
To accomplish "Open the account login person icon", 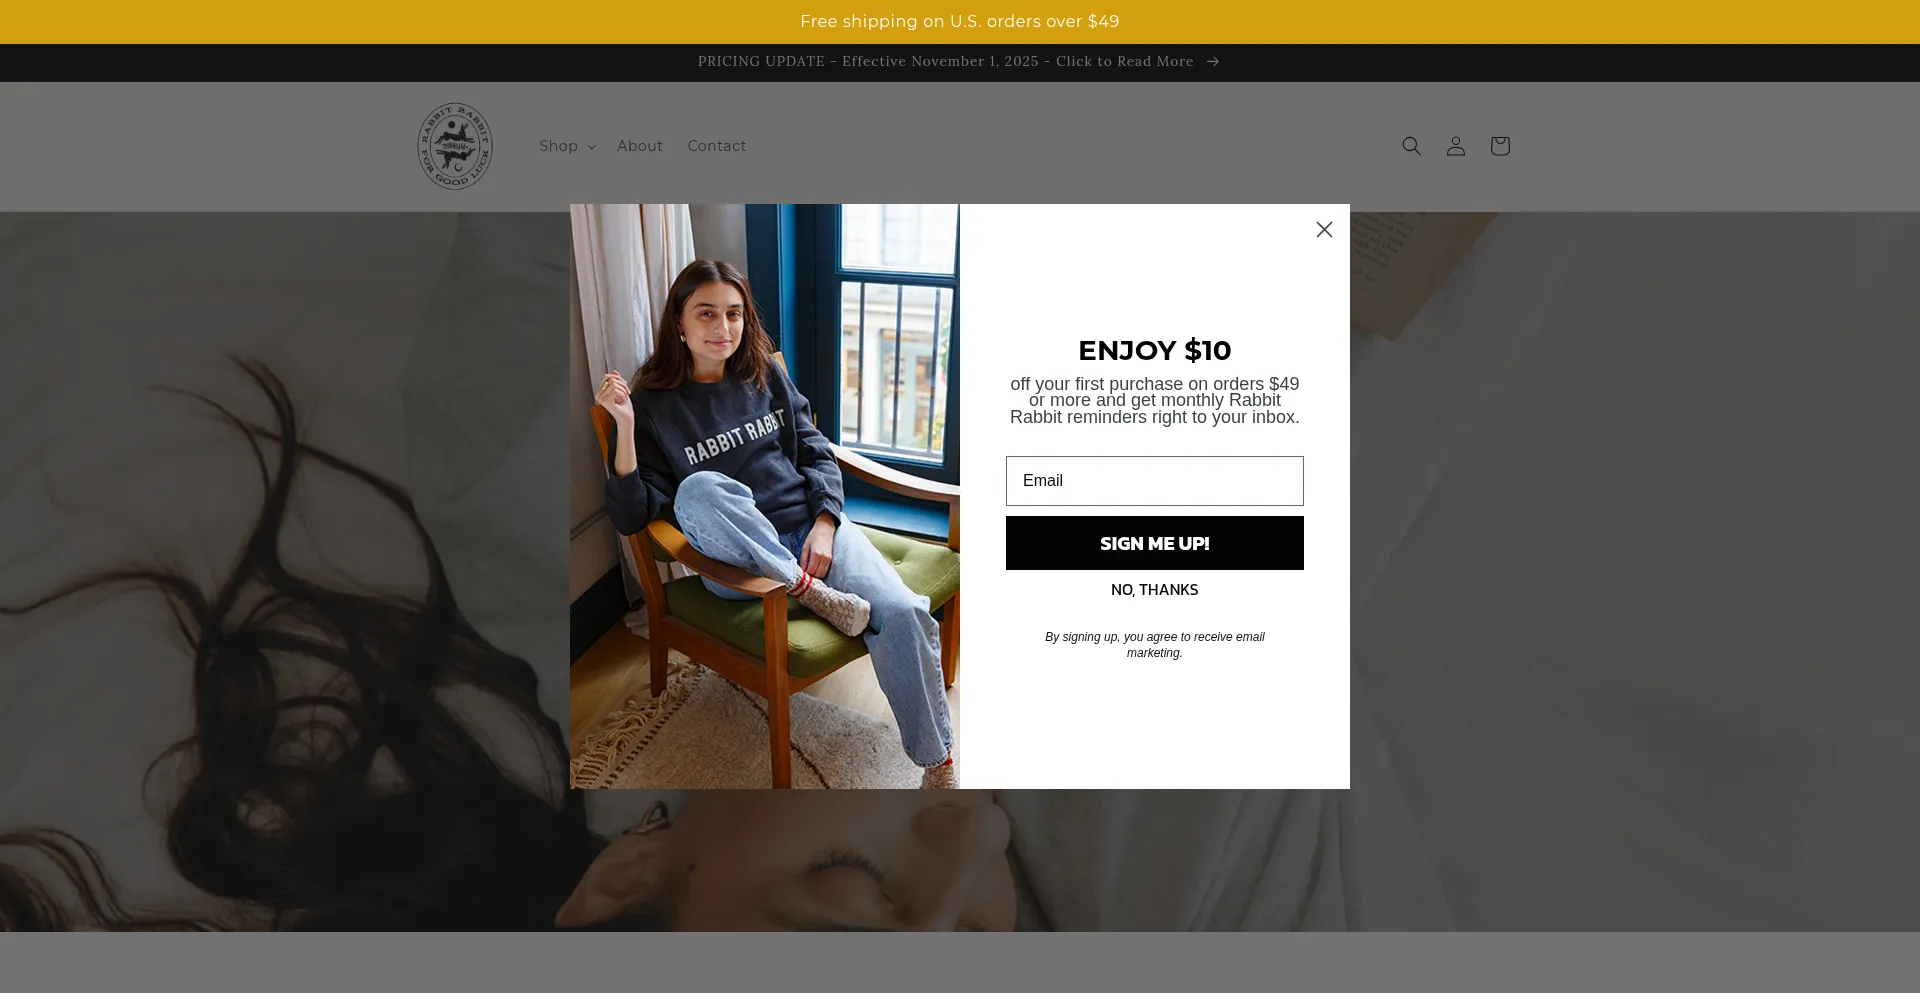I will coord(1455,146).
